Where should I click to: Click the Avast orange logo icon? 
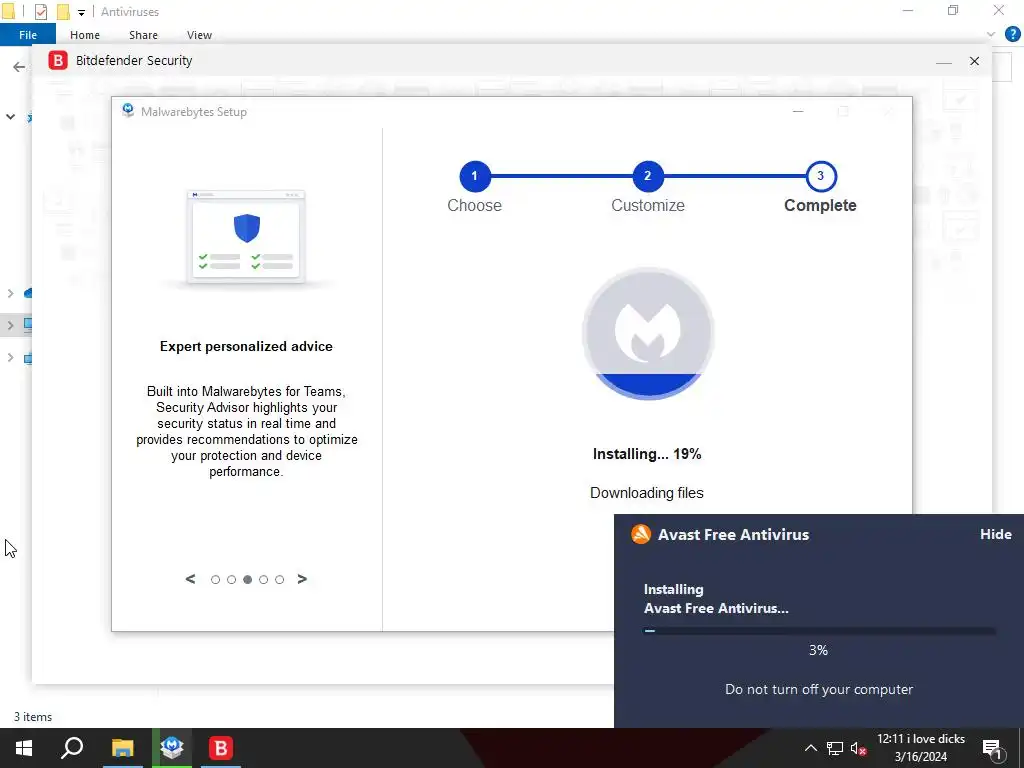coord(641,534)
